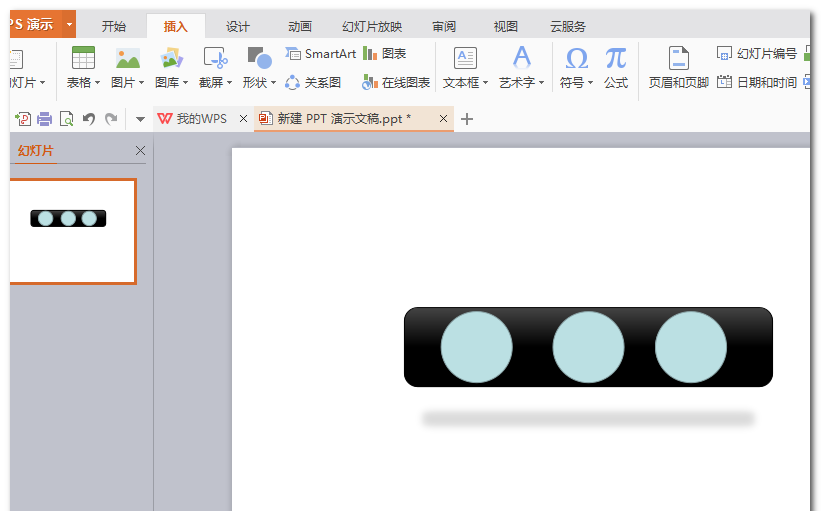
Task: Open the 符号 symbol Omega icon
Action: tap(576, 58)
